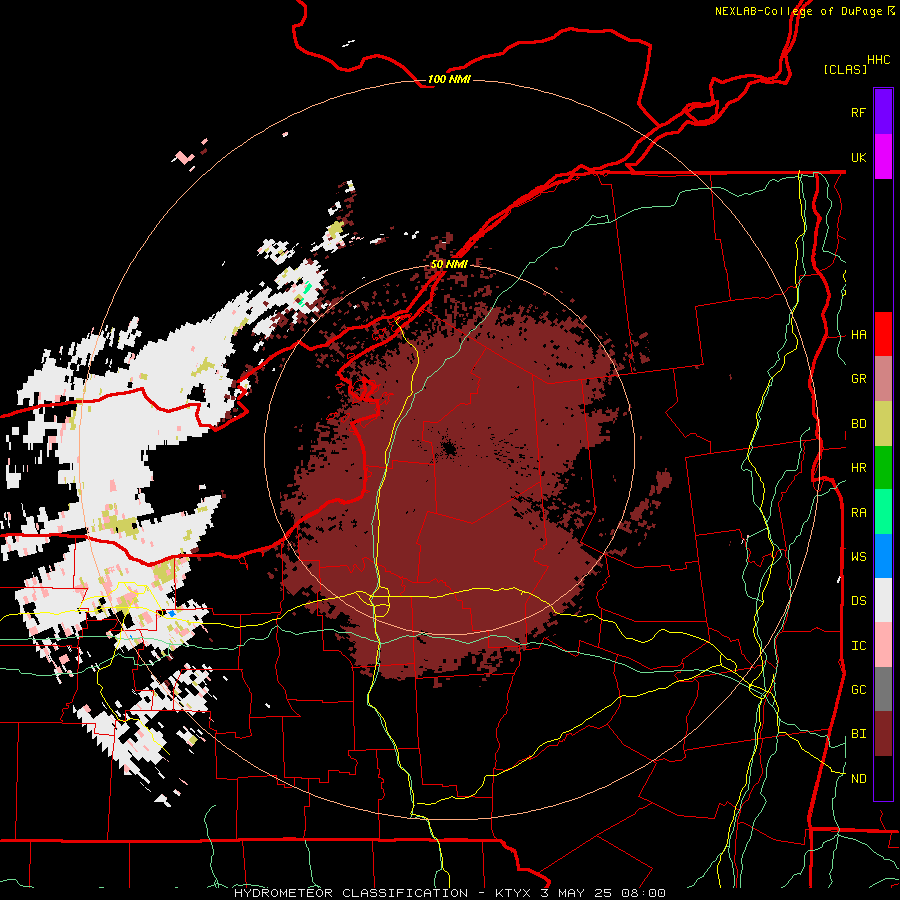Click the 100 NMI range ring label

click(449, 79)
